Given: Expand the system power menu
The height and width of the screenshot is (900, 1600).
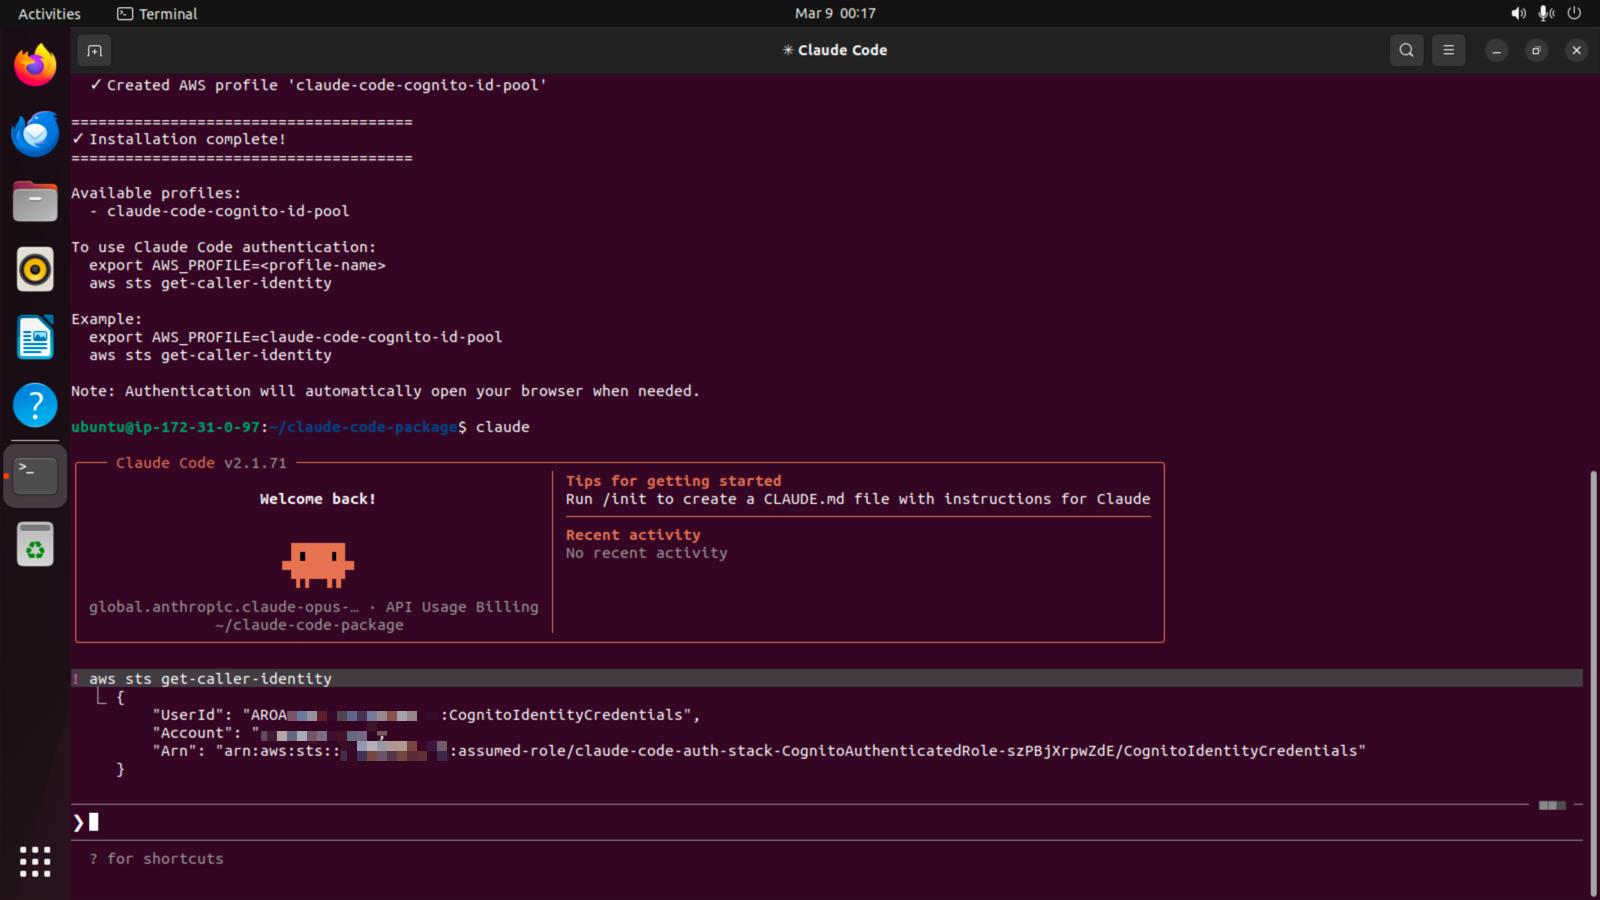Looking at the screenshot, I should click(x=1574, y=14).
